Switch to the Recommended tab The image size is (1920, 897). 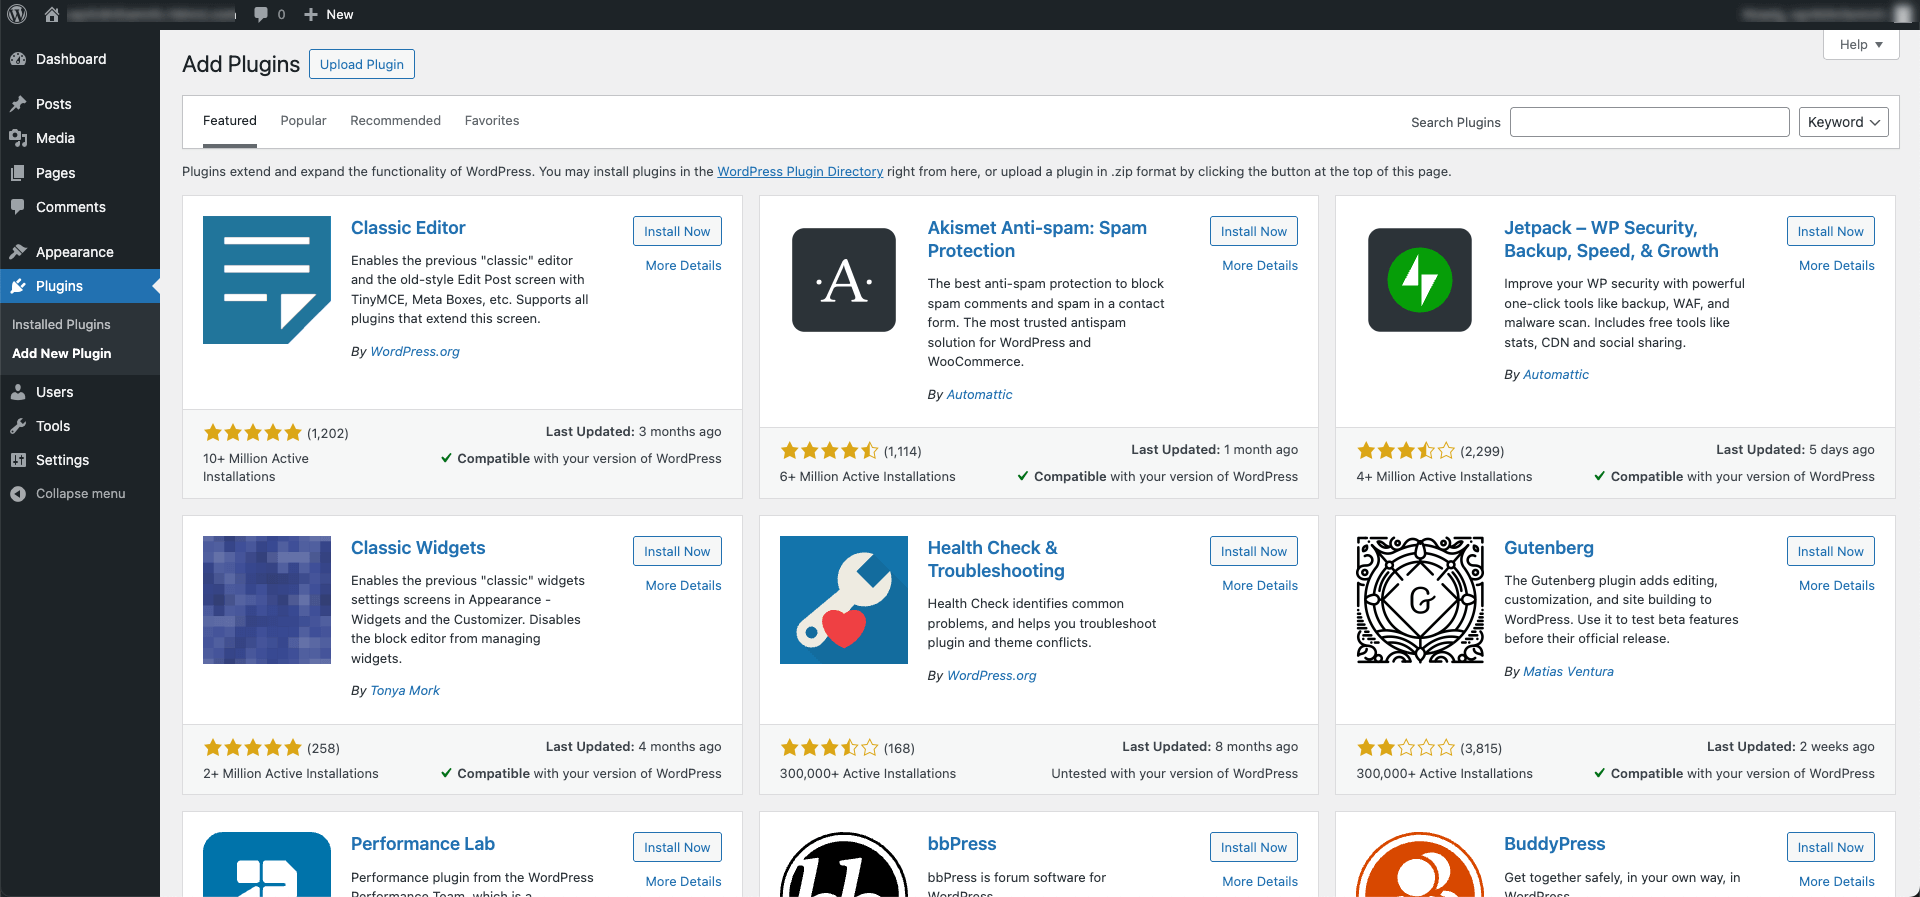(x=395, y=121)
